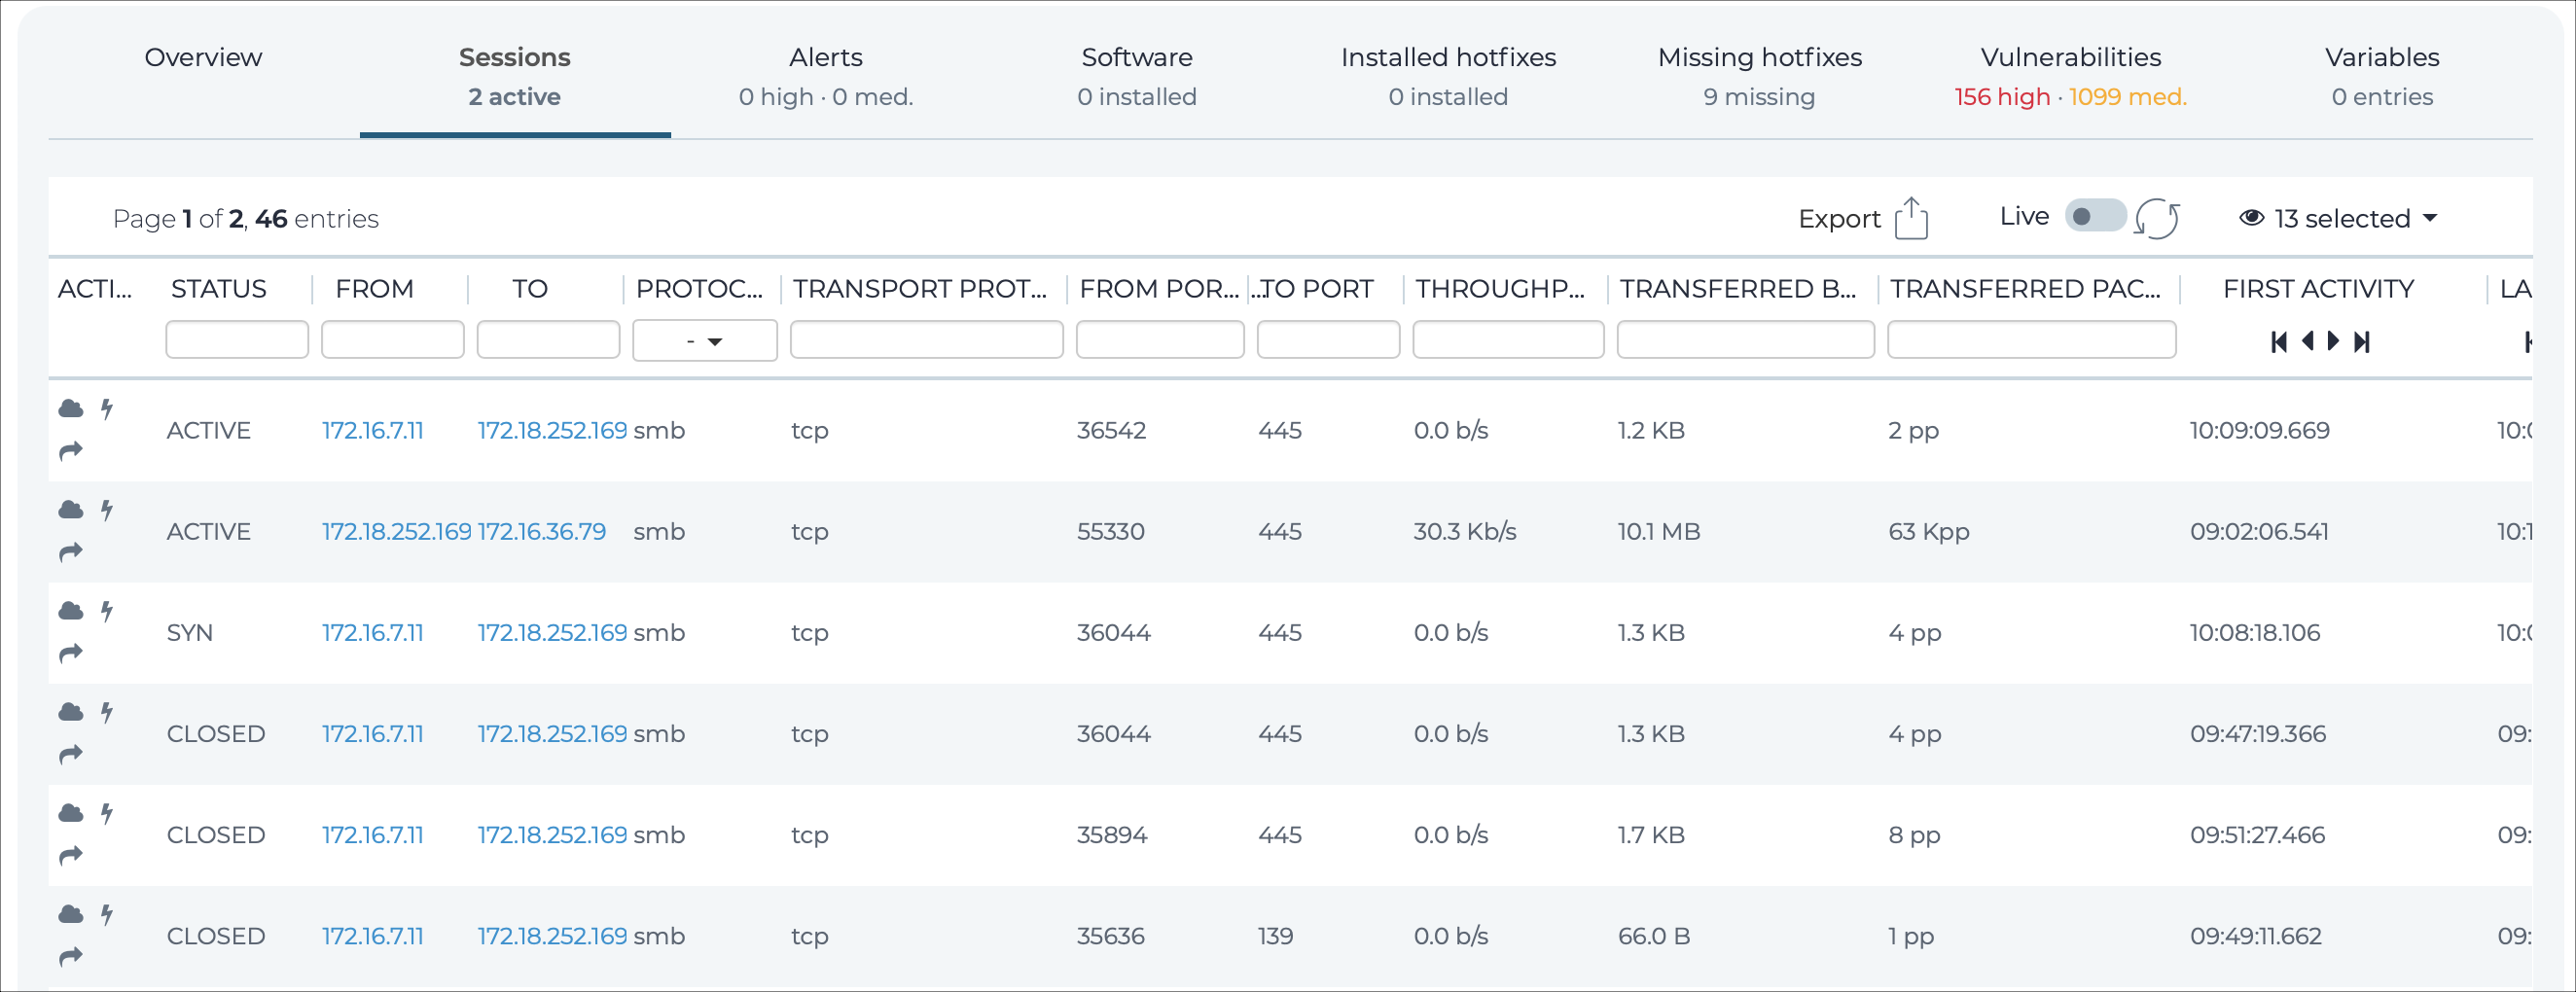2576x992 pixels.
Task: Click the STATUS filter input field
Action: click(237, 339)
